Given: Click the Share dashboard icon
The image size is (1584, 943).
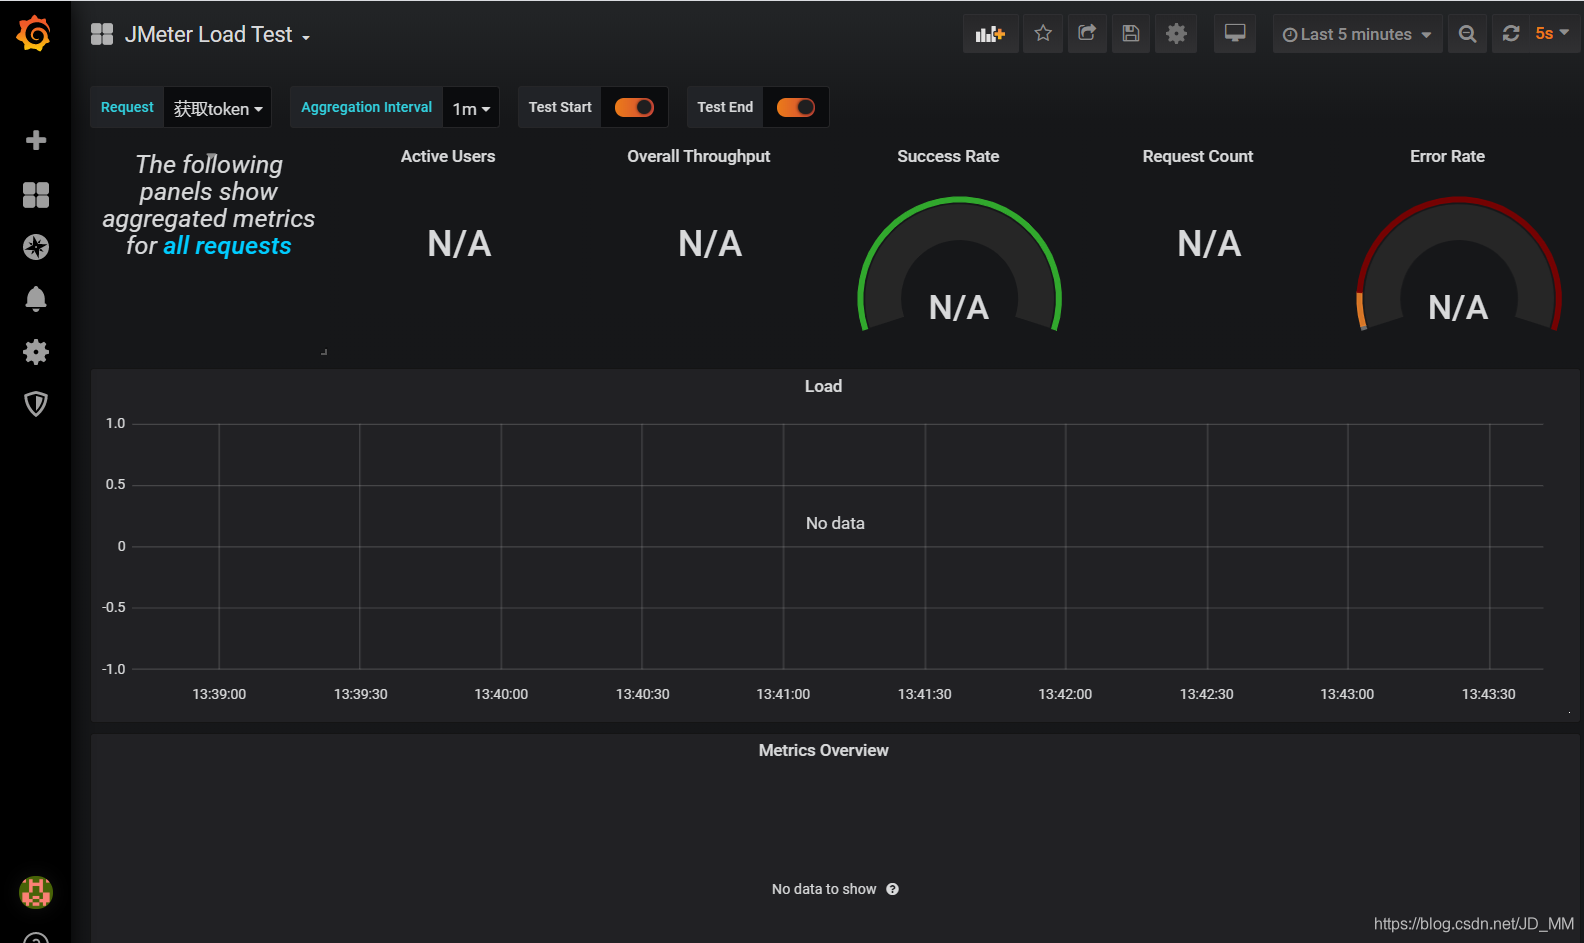Looking at the screenshot, I should coord(1087,34).
